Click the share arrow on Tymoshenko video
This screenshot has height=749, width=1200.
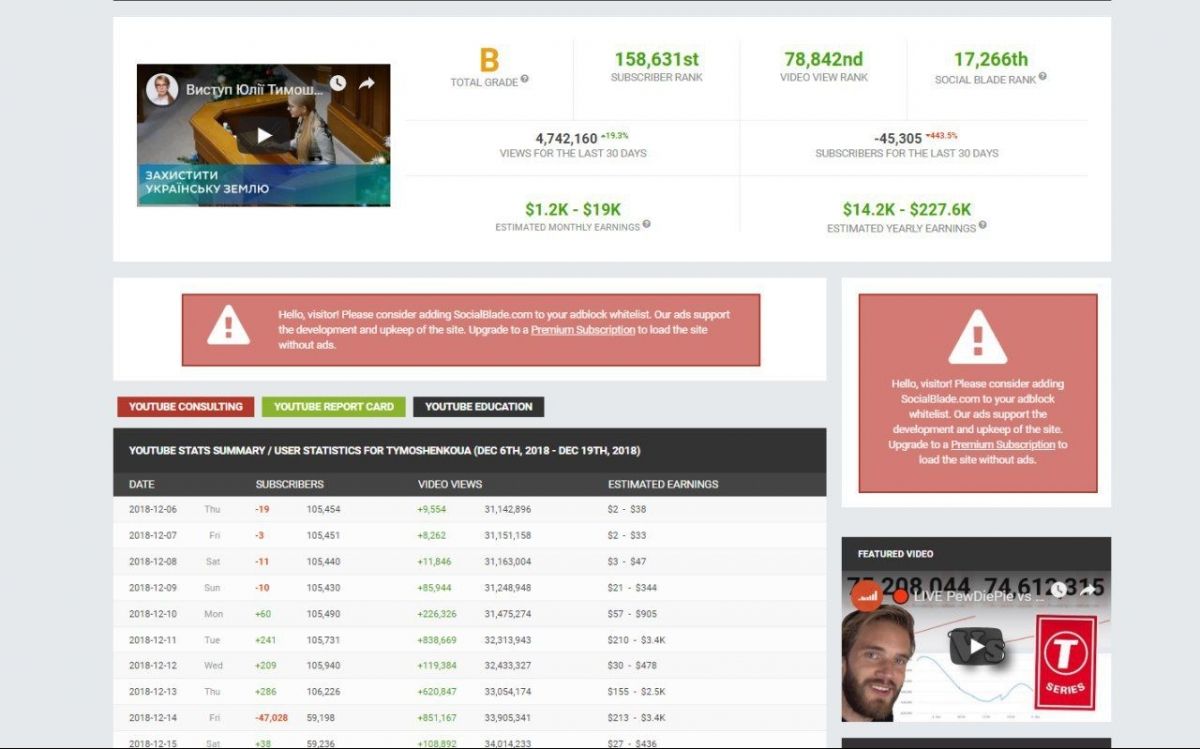(x=367, y=84)
